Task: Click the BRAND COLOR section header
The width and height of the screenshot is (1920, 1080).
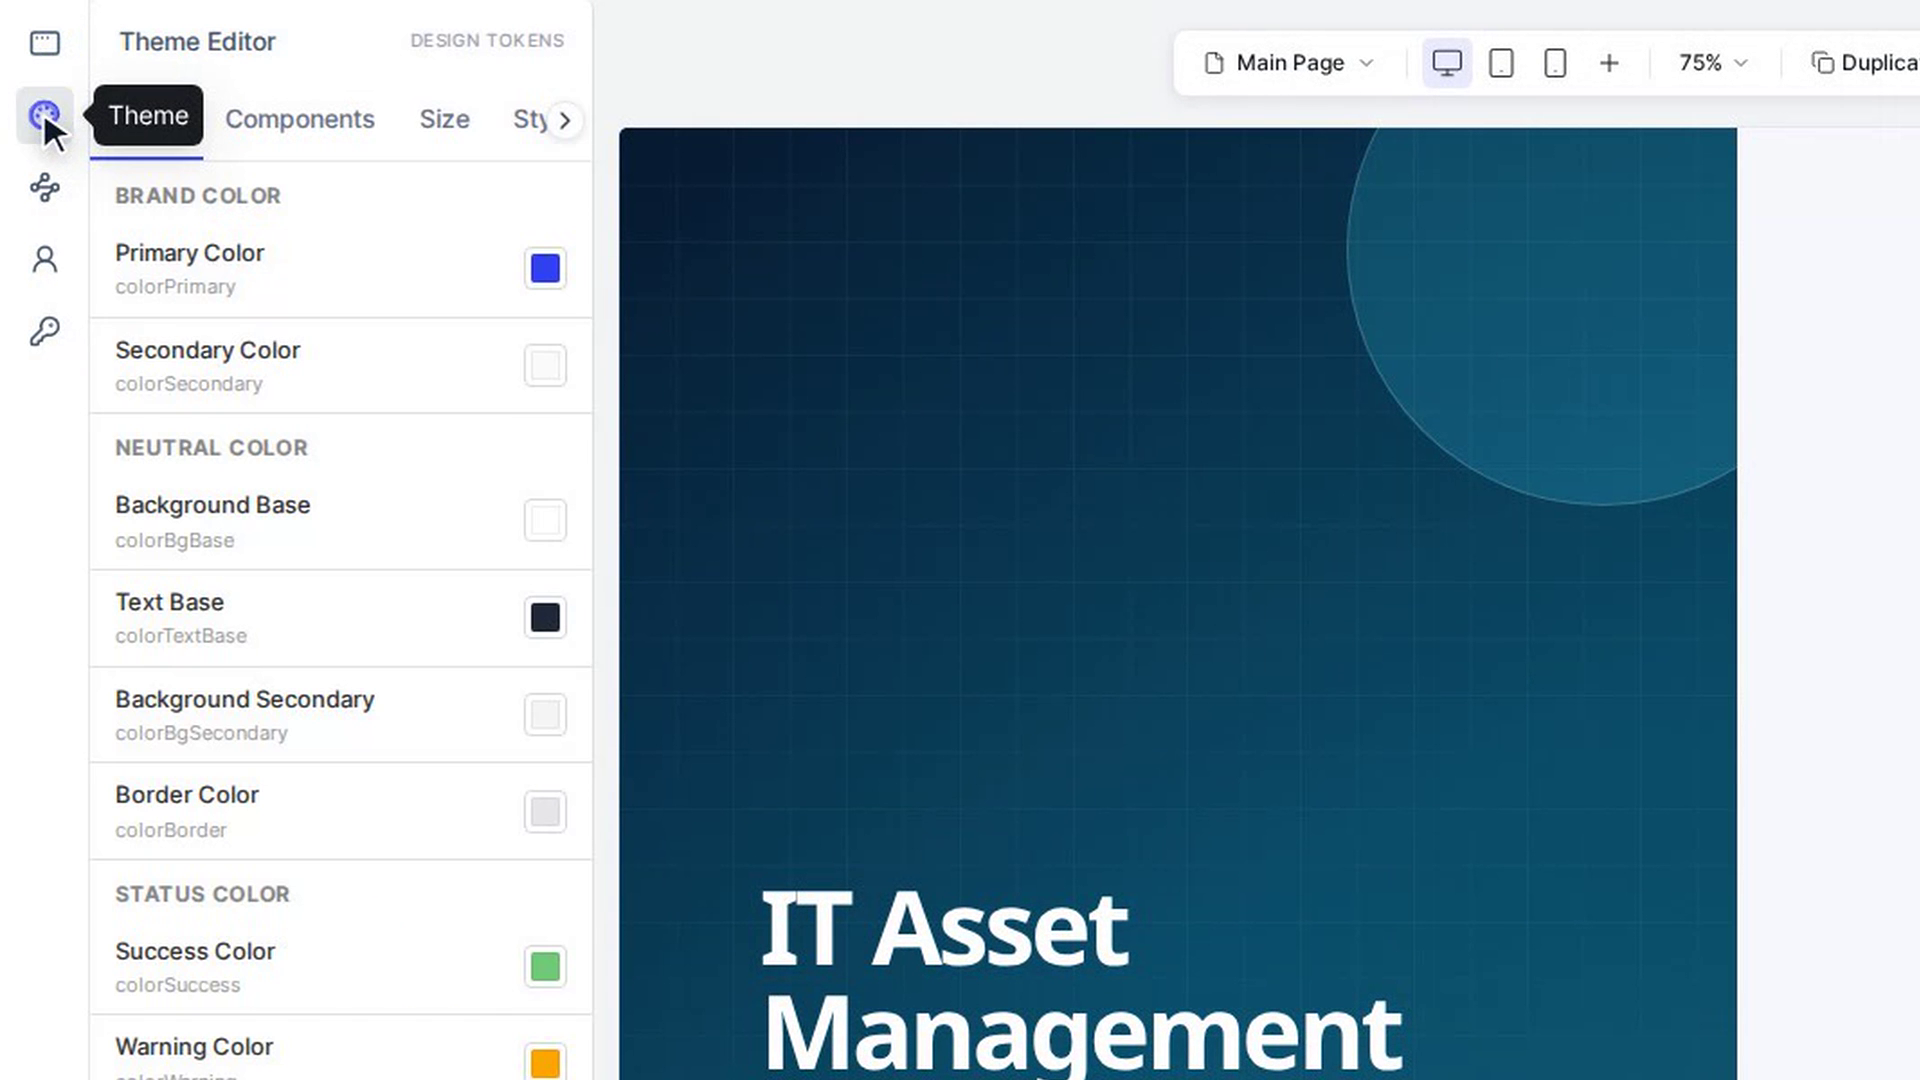Action: click(198, 196)
